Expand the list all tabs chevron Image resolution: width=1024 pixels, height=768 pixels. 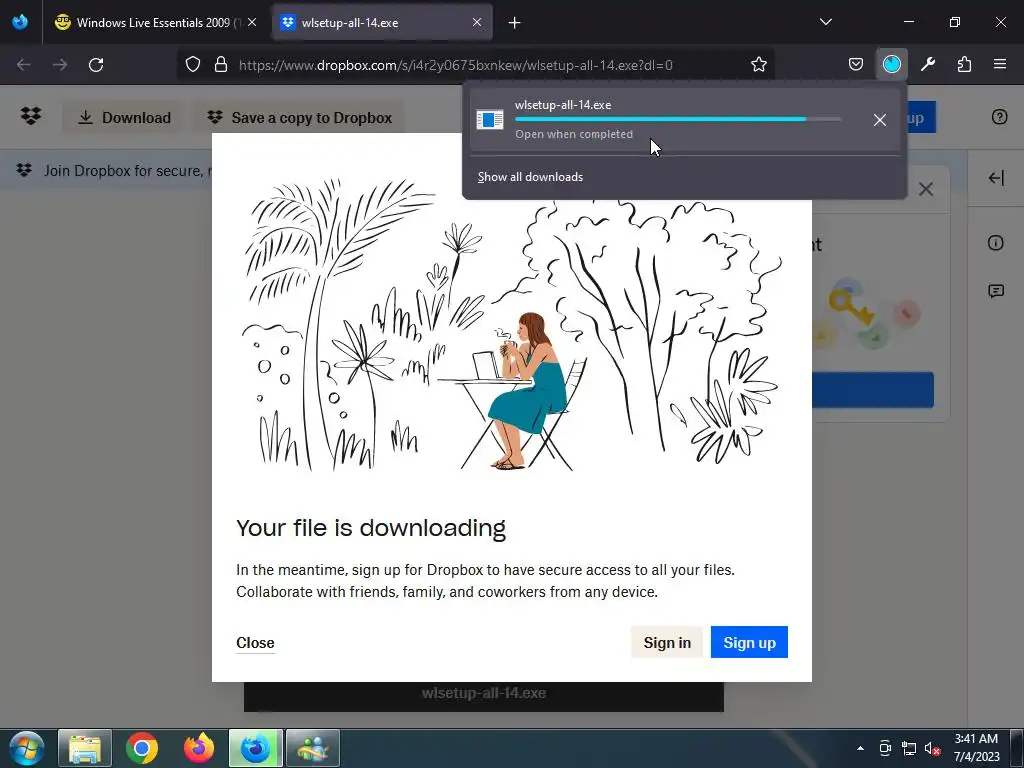pyautogui.click(x=825, y=22)
